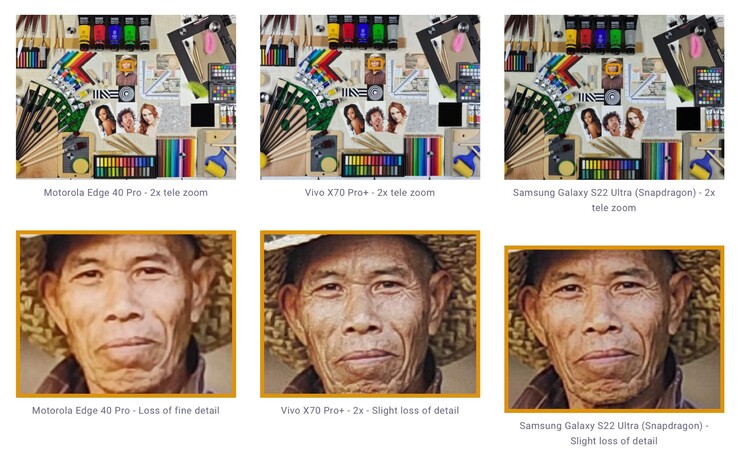Open Motorola Edge 40 Pro tele zoom chart image
The image size is (738, 455).
pyautogui.click(x=126, y=97)
